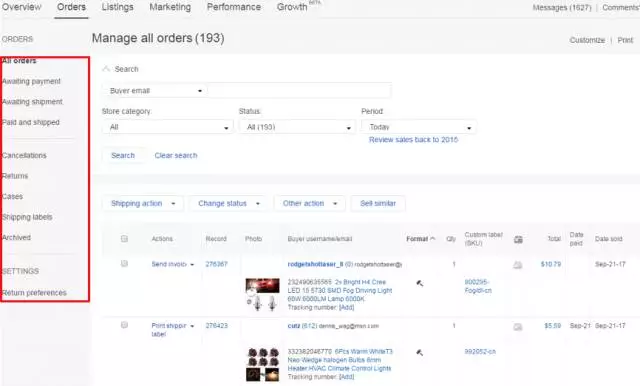Switch to the Orders tab
640x386 pixels.
tap(71, 7)
